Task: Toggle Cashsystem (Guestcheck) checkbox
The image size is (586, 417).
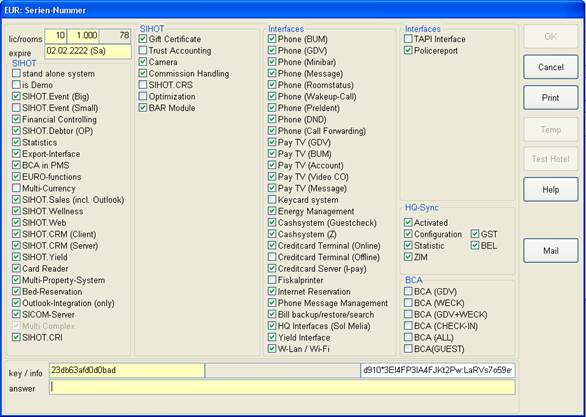Action: 272,223
